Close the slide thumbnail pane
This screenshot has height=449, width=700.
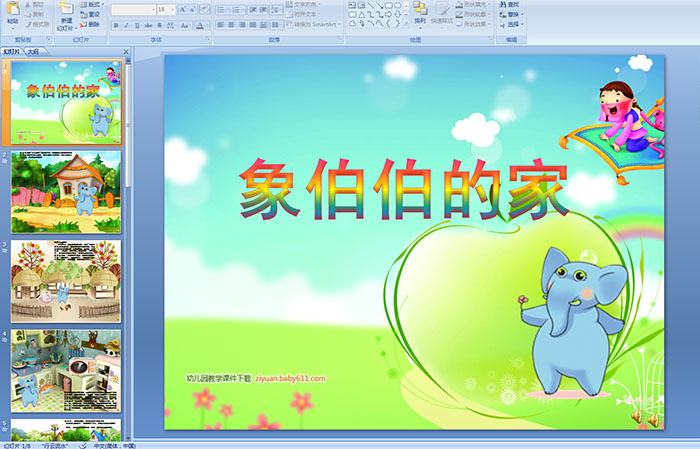[x=128, y=51]
